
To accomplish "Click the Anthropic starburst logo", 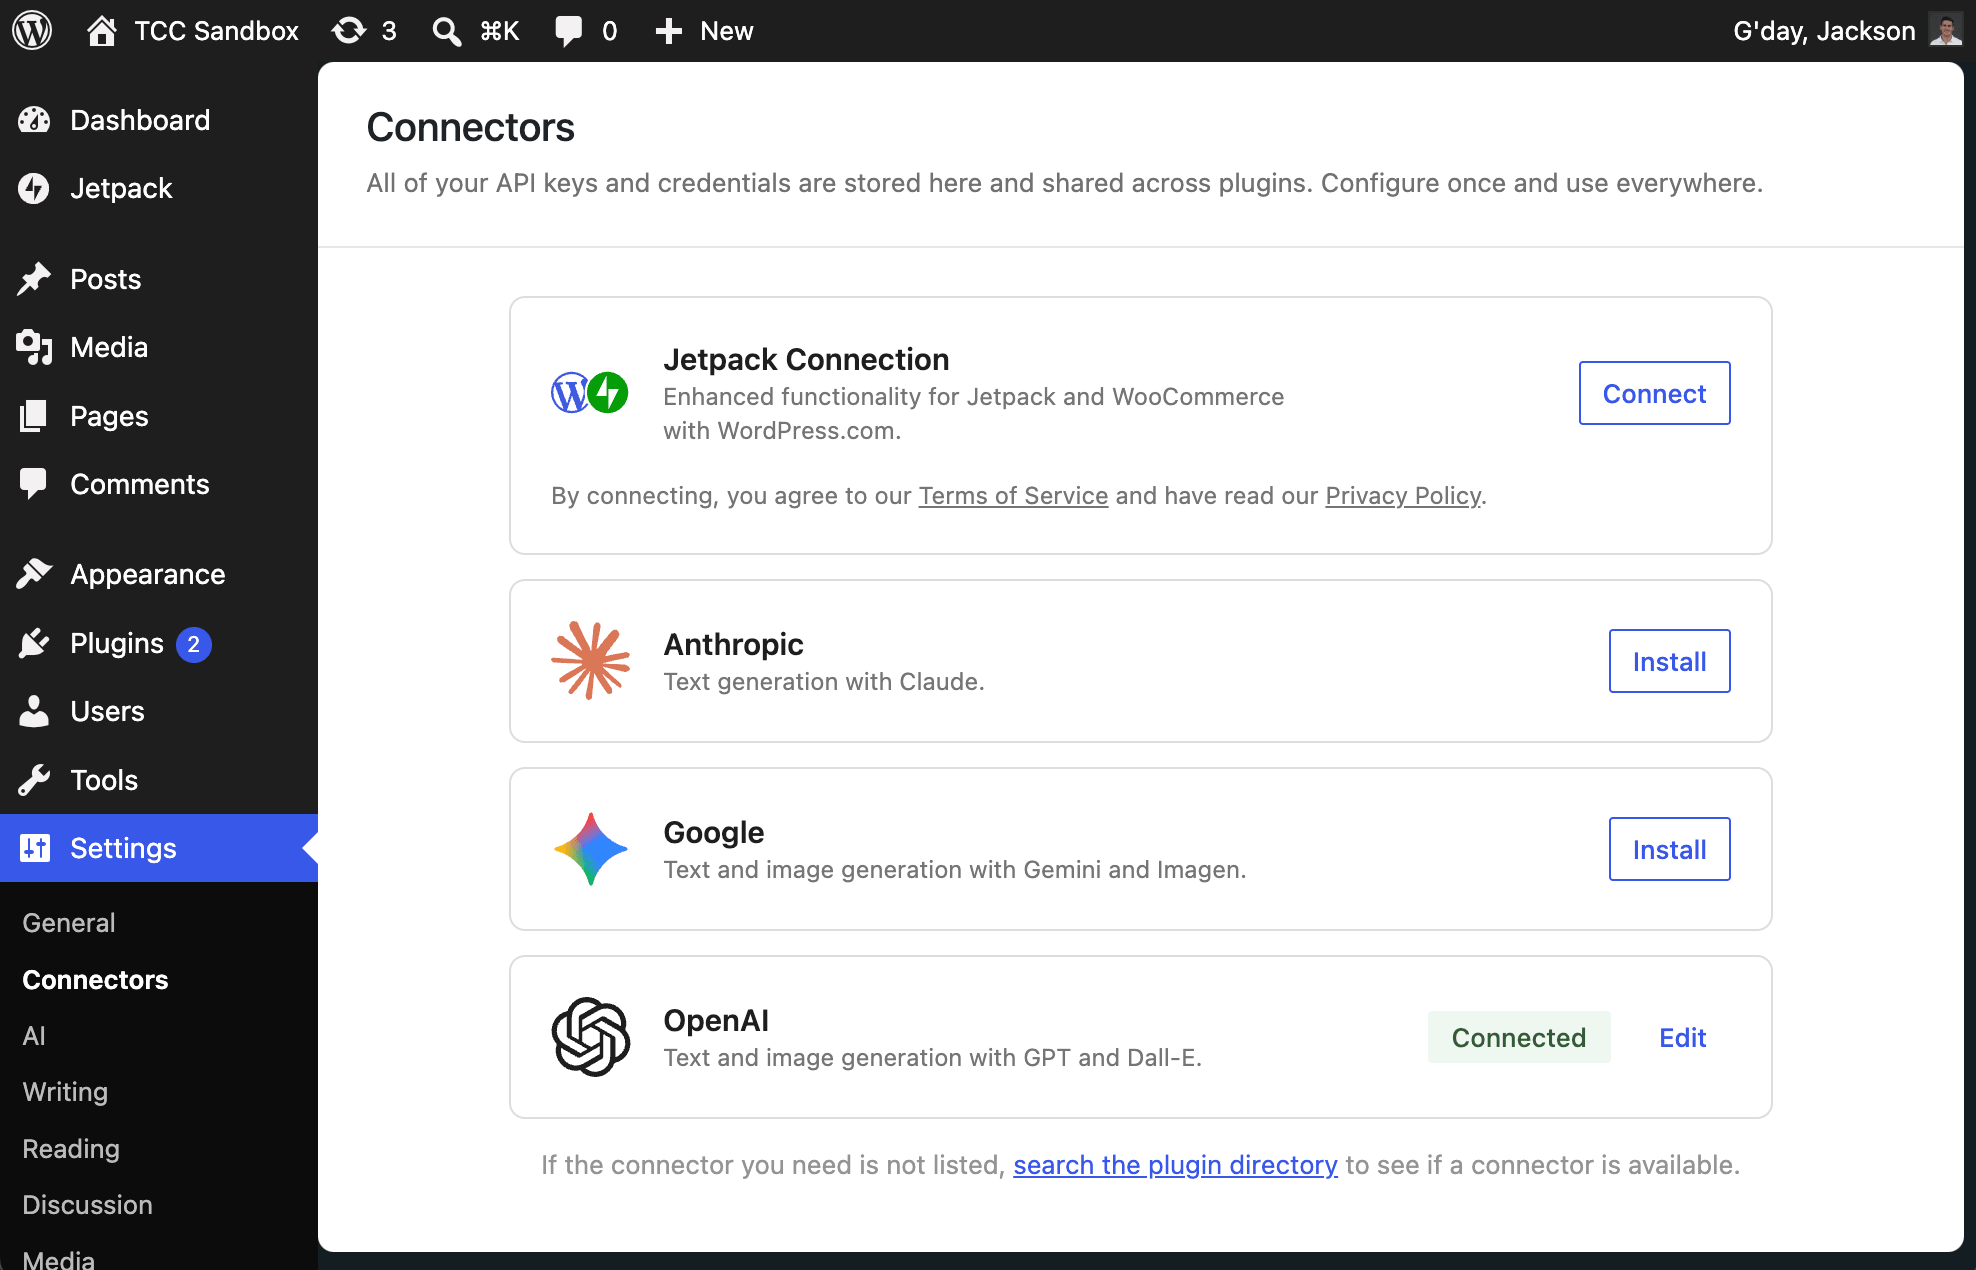I will 591,660.
